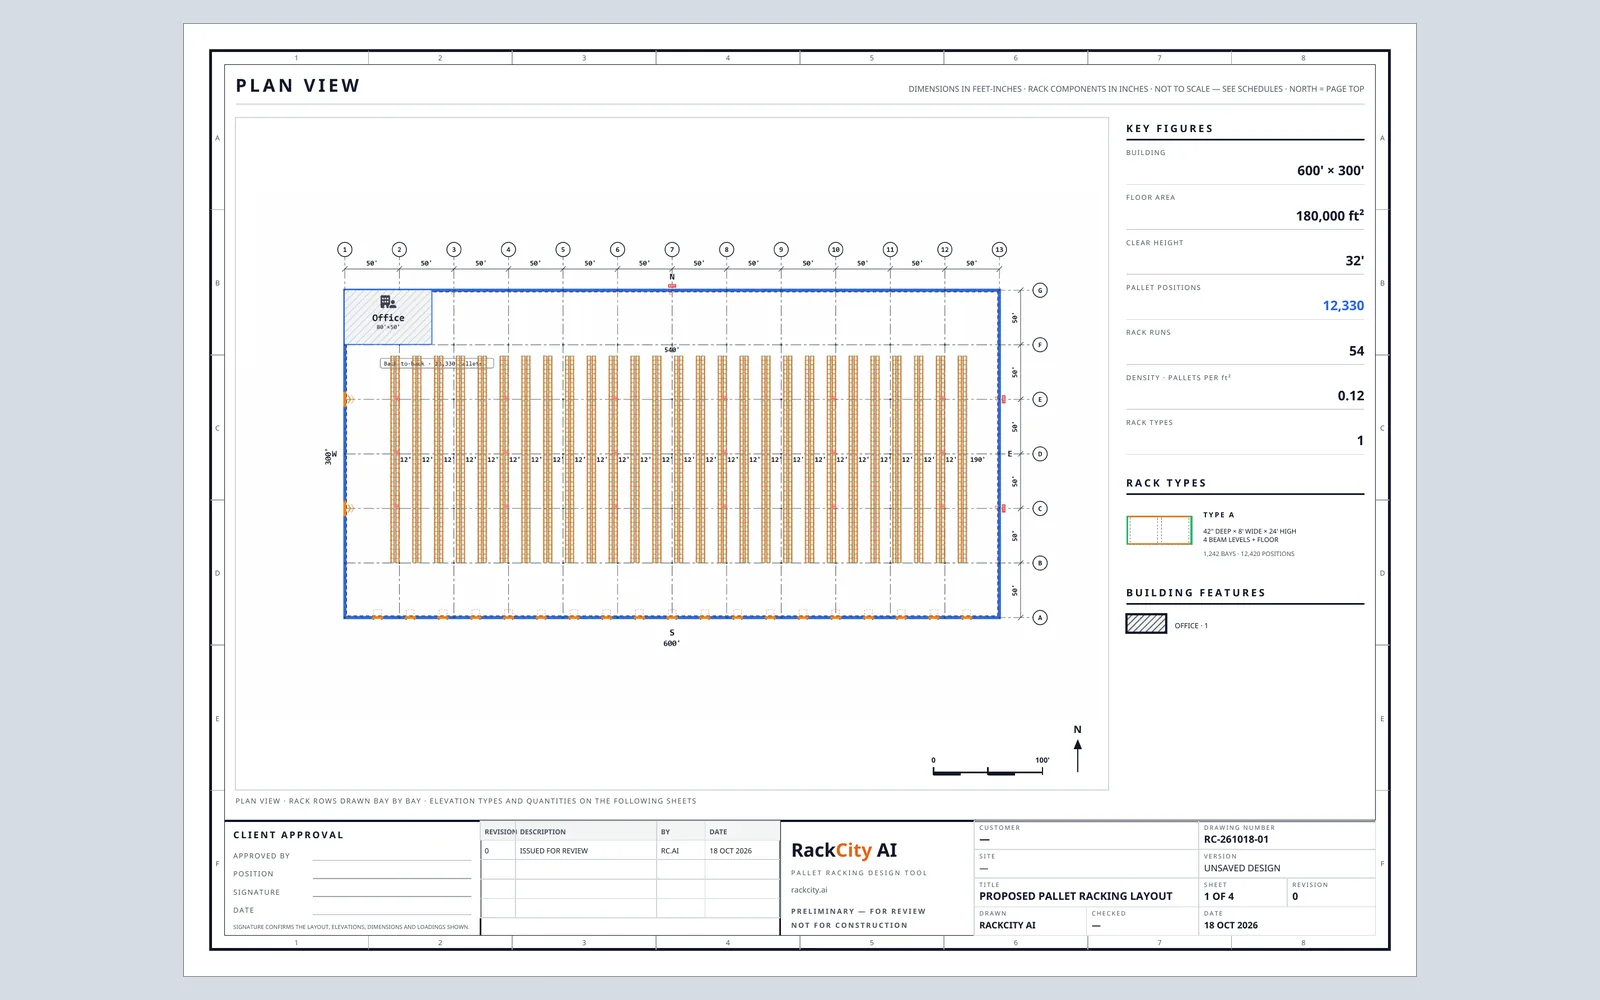Click the red door marker on the north wall
This screenshot has width=1600, height=1000.
pos(672,286)
